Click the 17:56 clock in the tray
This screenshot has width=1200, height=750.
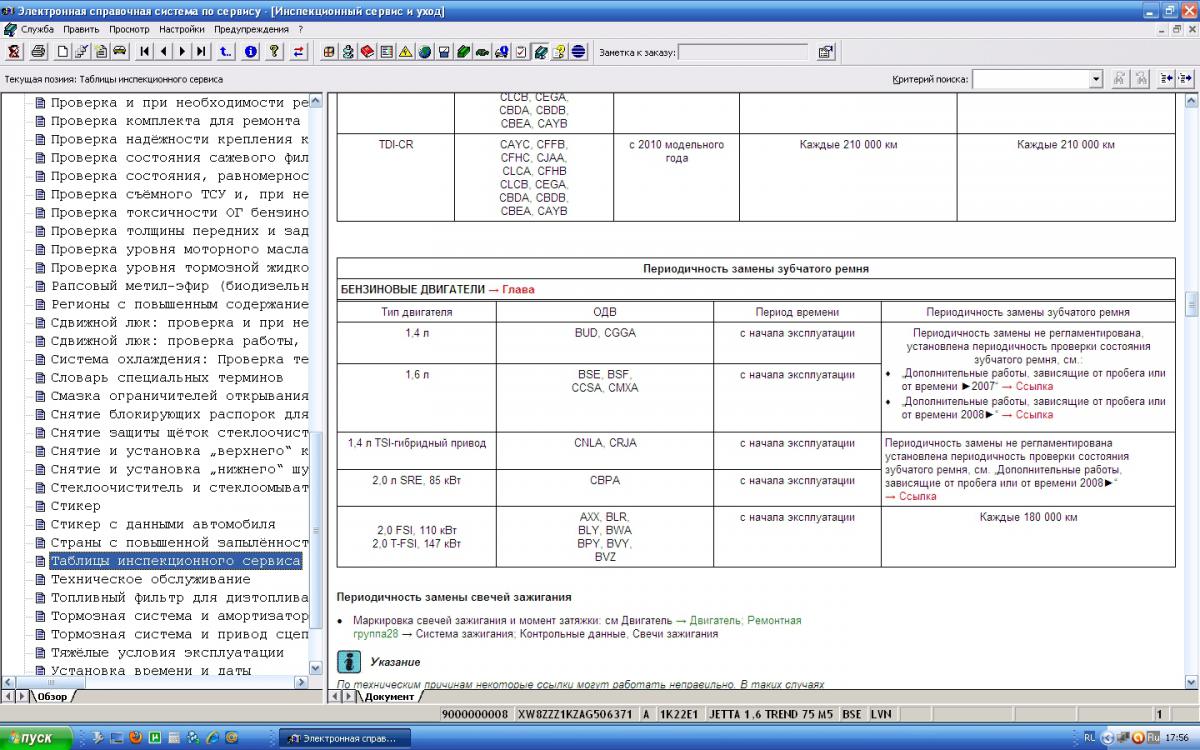1178,738
